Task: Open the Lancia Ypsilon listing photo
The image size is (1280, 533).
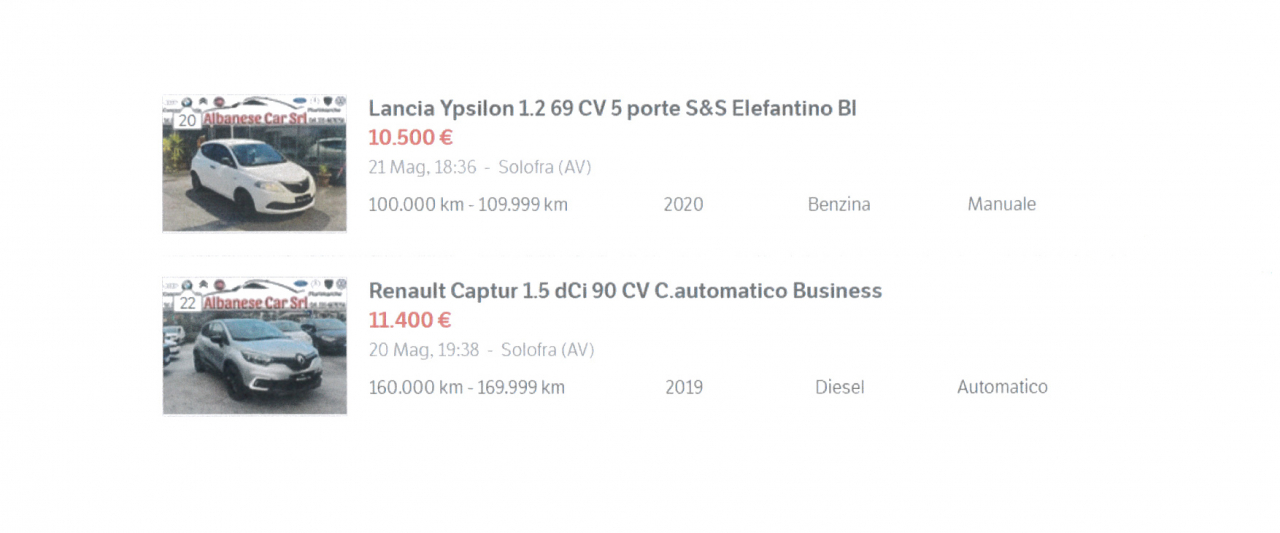Action: (254, 163)
